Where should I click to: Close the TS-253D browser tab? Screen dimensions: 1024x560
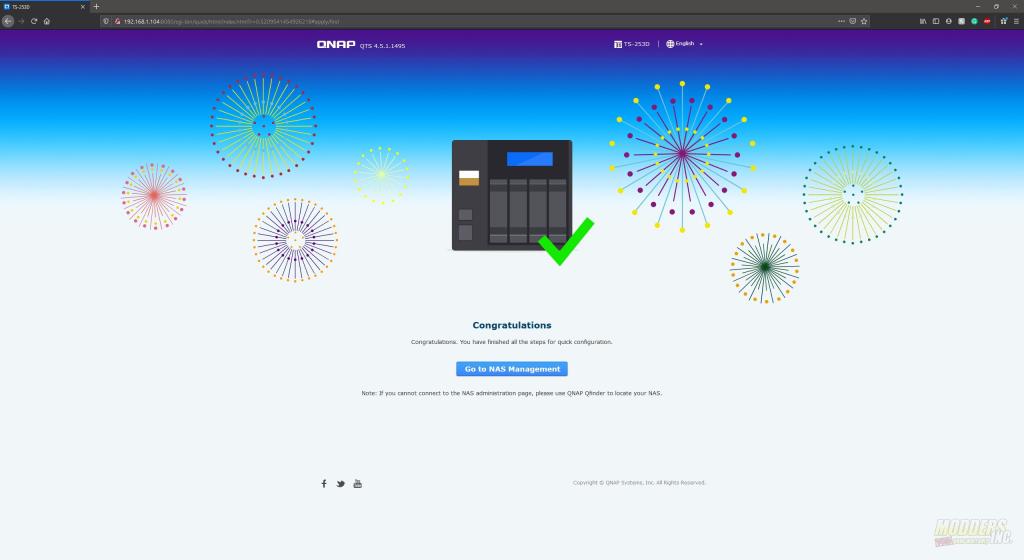(83, 7)
